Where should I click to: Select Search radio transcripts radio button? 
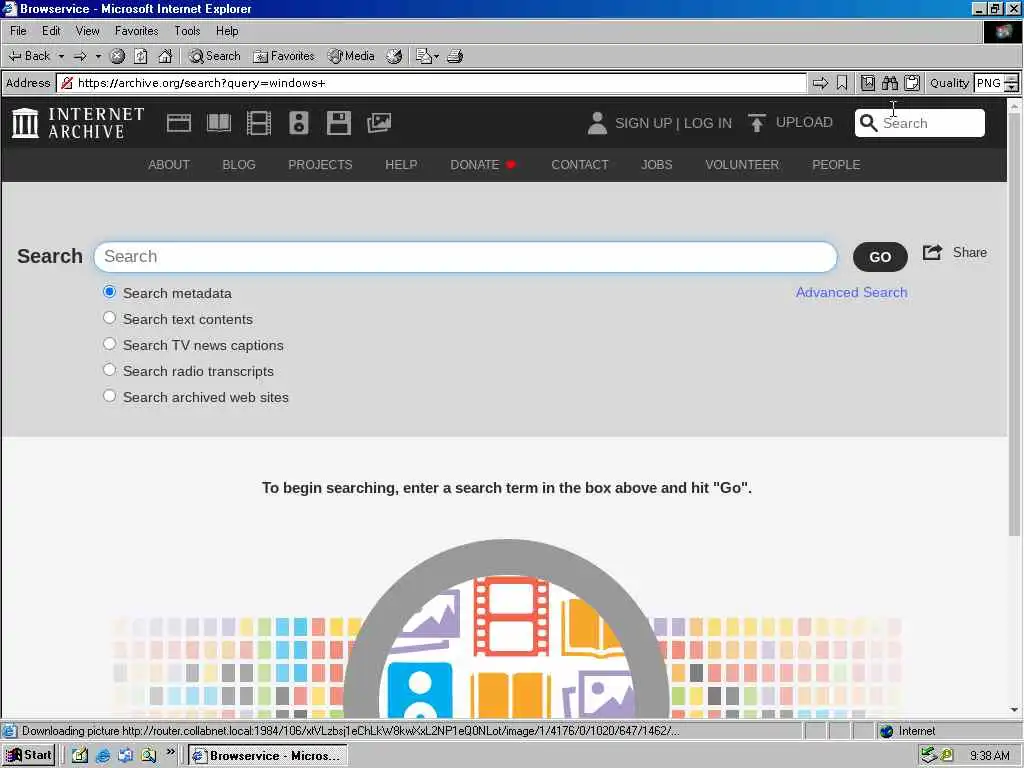pos(110,370)
